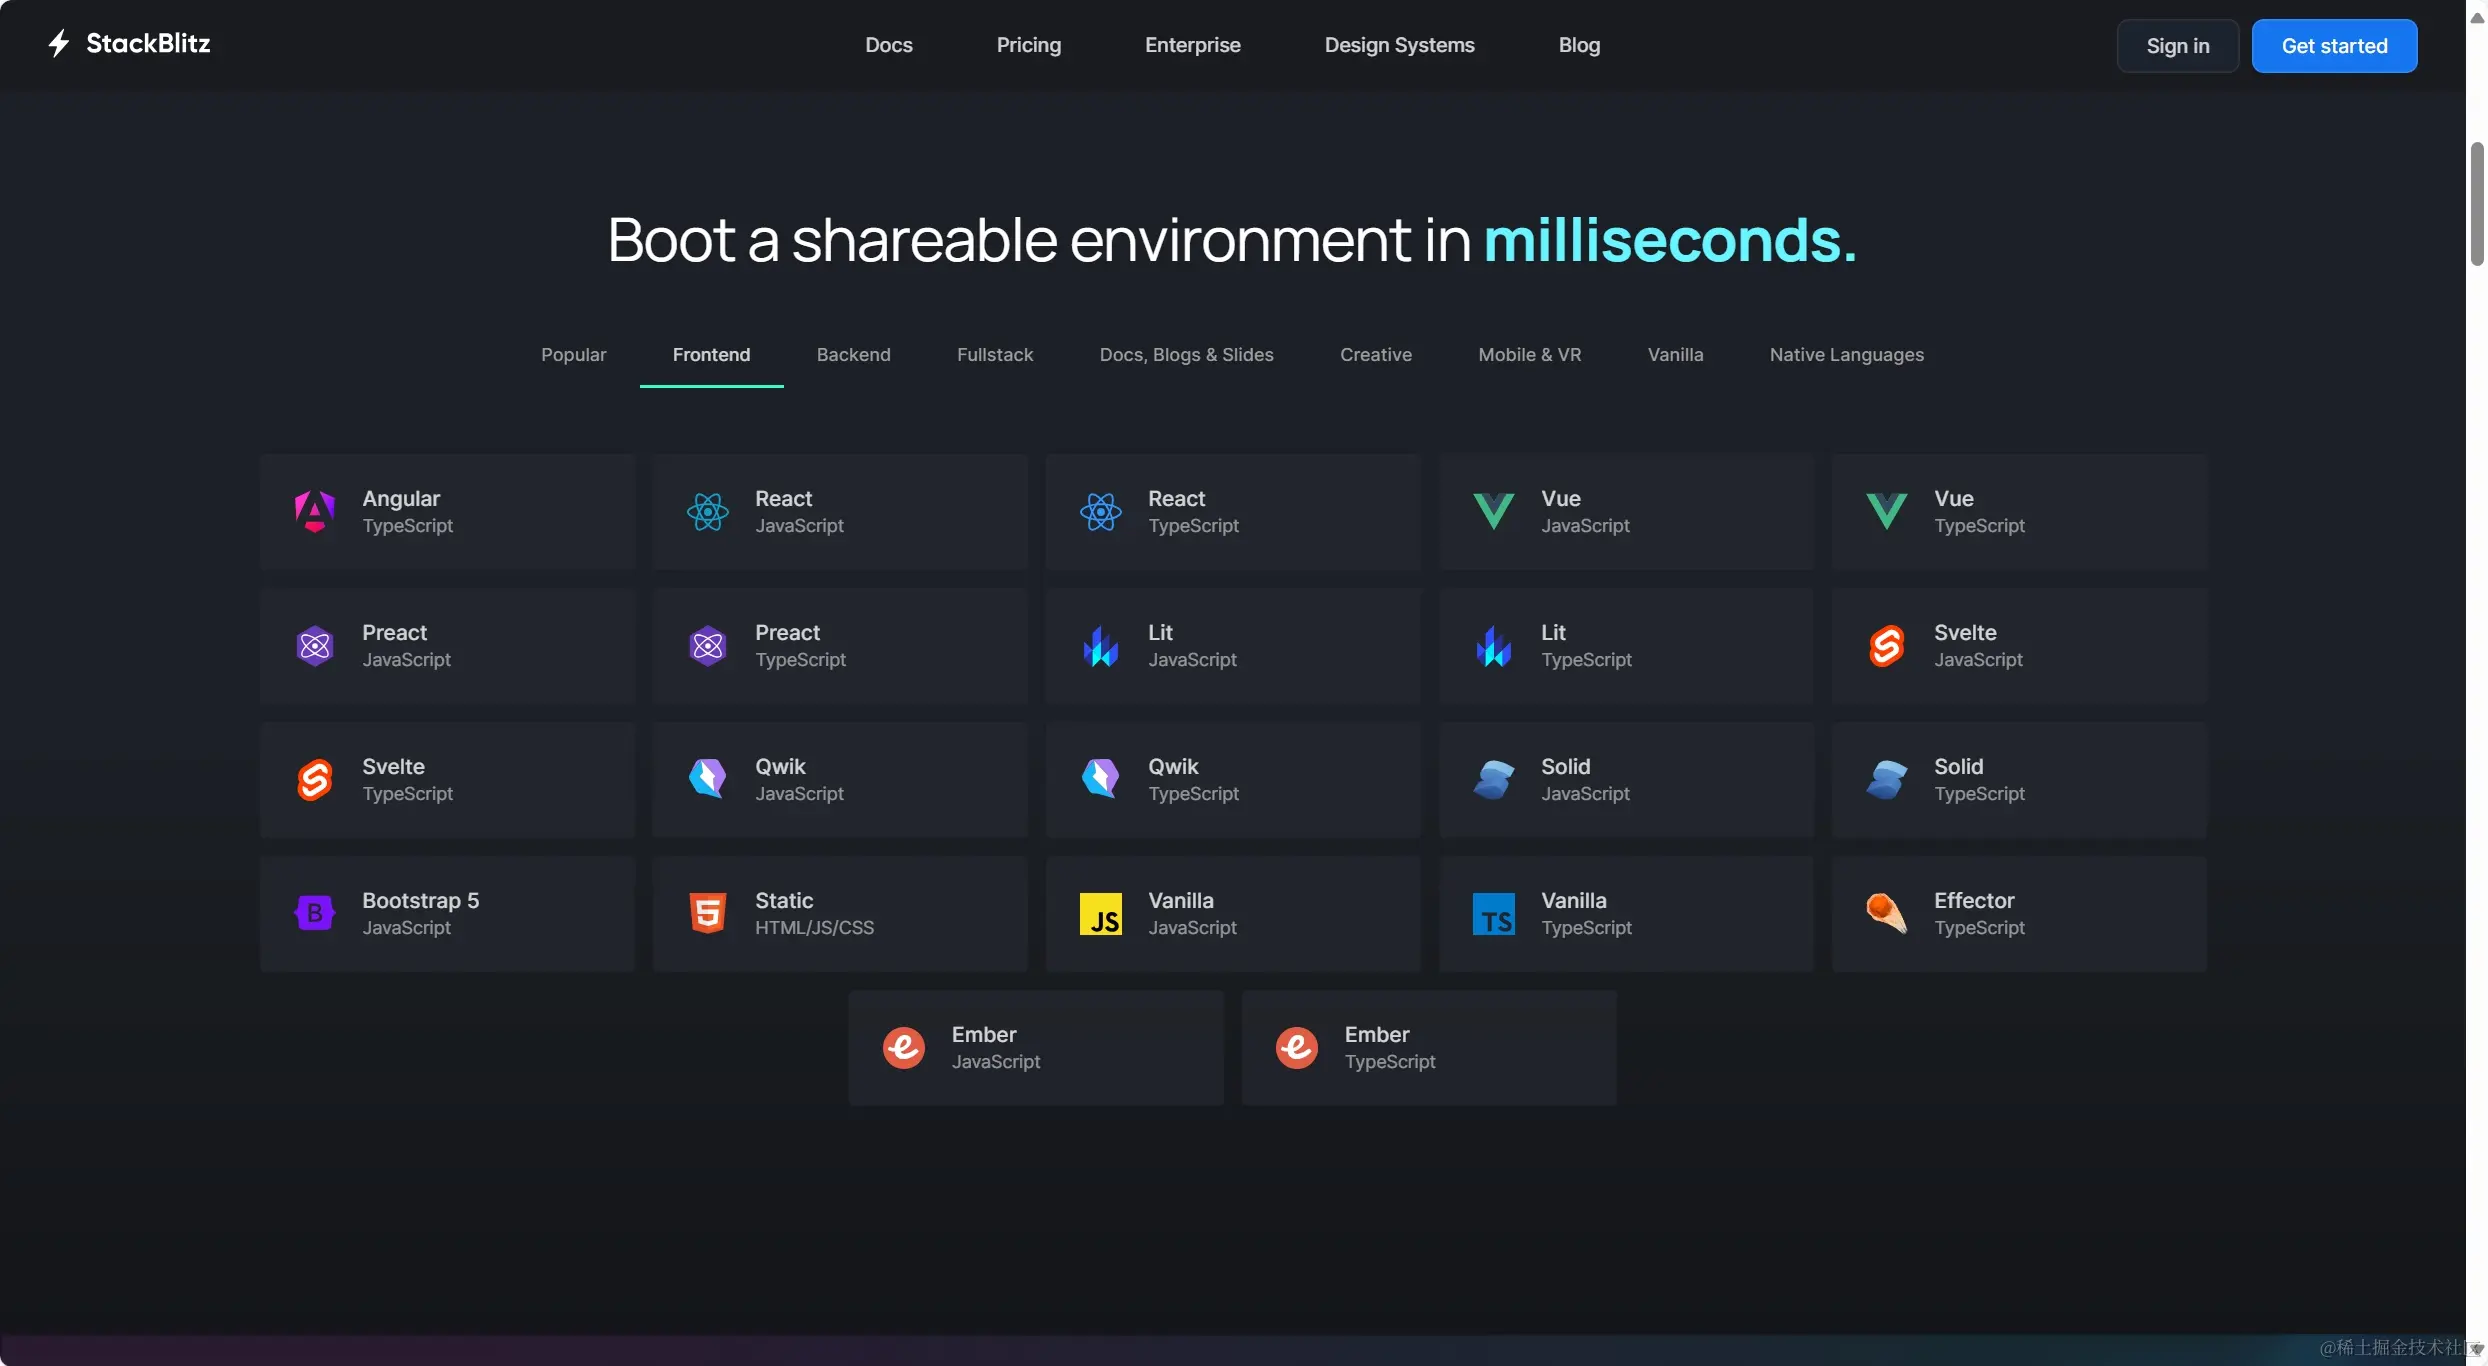The height and width of the screenshot is (1366, 2488).
Task: Switch to the Backend tab
Action: pyautogui.click(x=853, y=355)
